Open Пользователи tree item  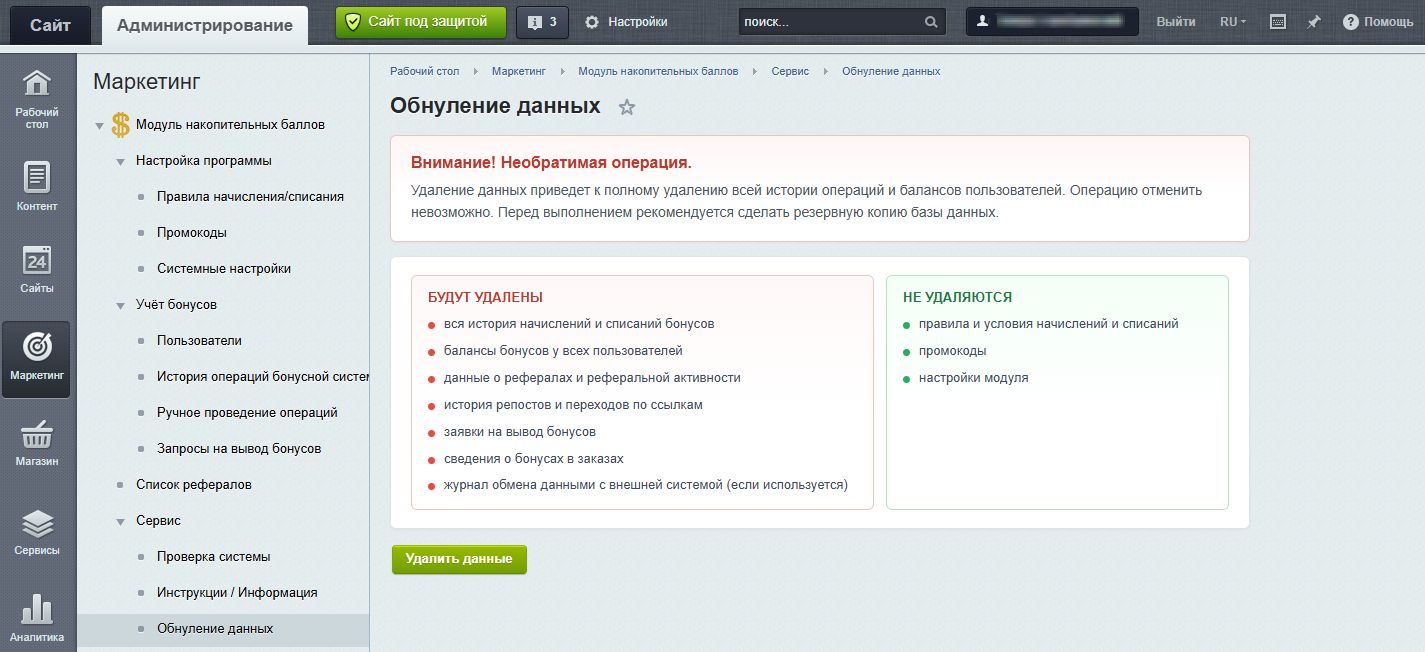click(199, 341)
